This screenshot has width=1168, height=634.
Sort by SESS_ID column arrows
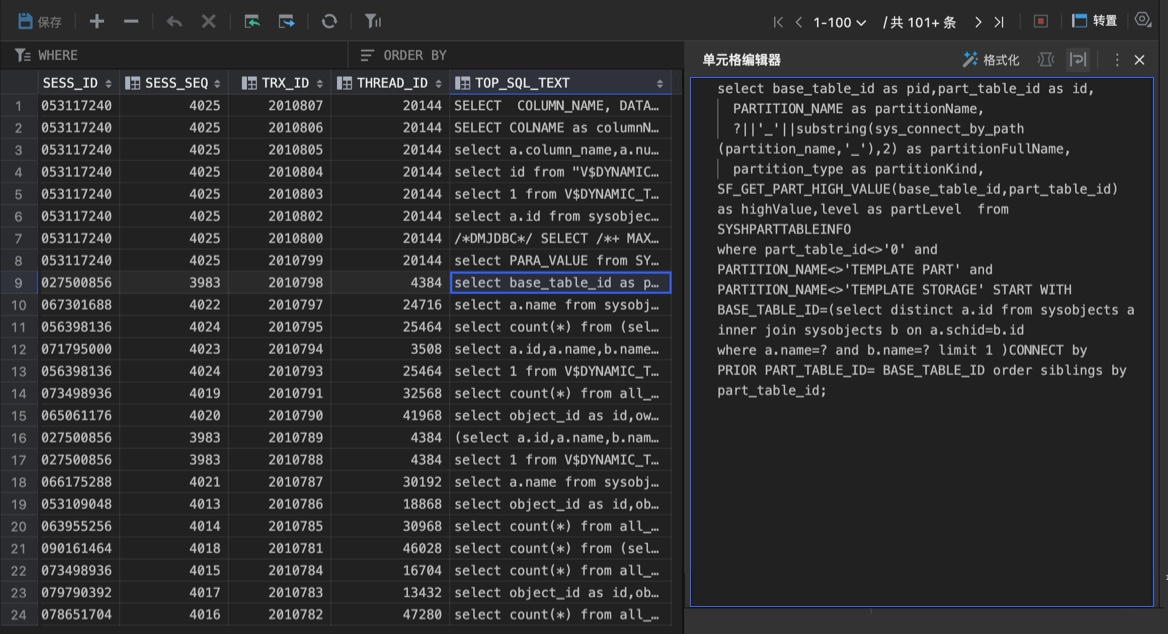tap(109, 83)
